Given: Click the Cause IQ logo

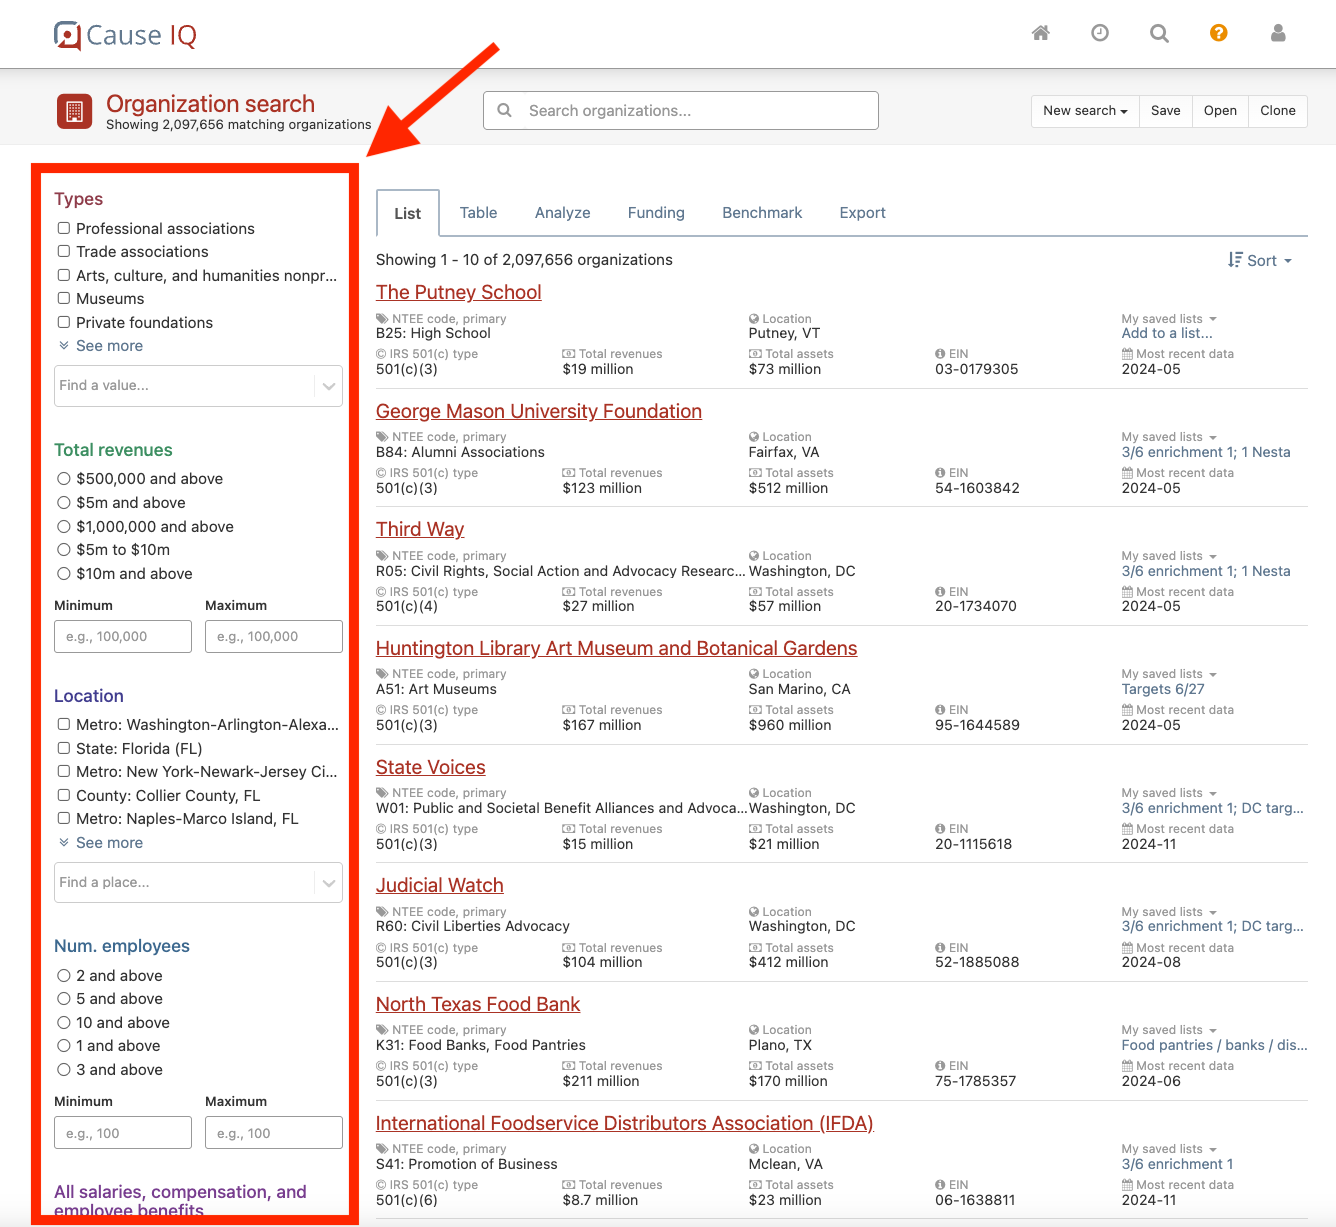Looking at the screenshot, I should pos(125,35).
